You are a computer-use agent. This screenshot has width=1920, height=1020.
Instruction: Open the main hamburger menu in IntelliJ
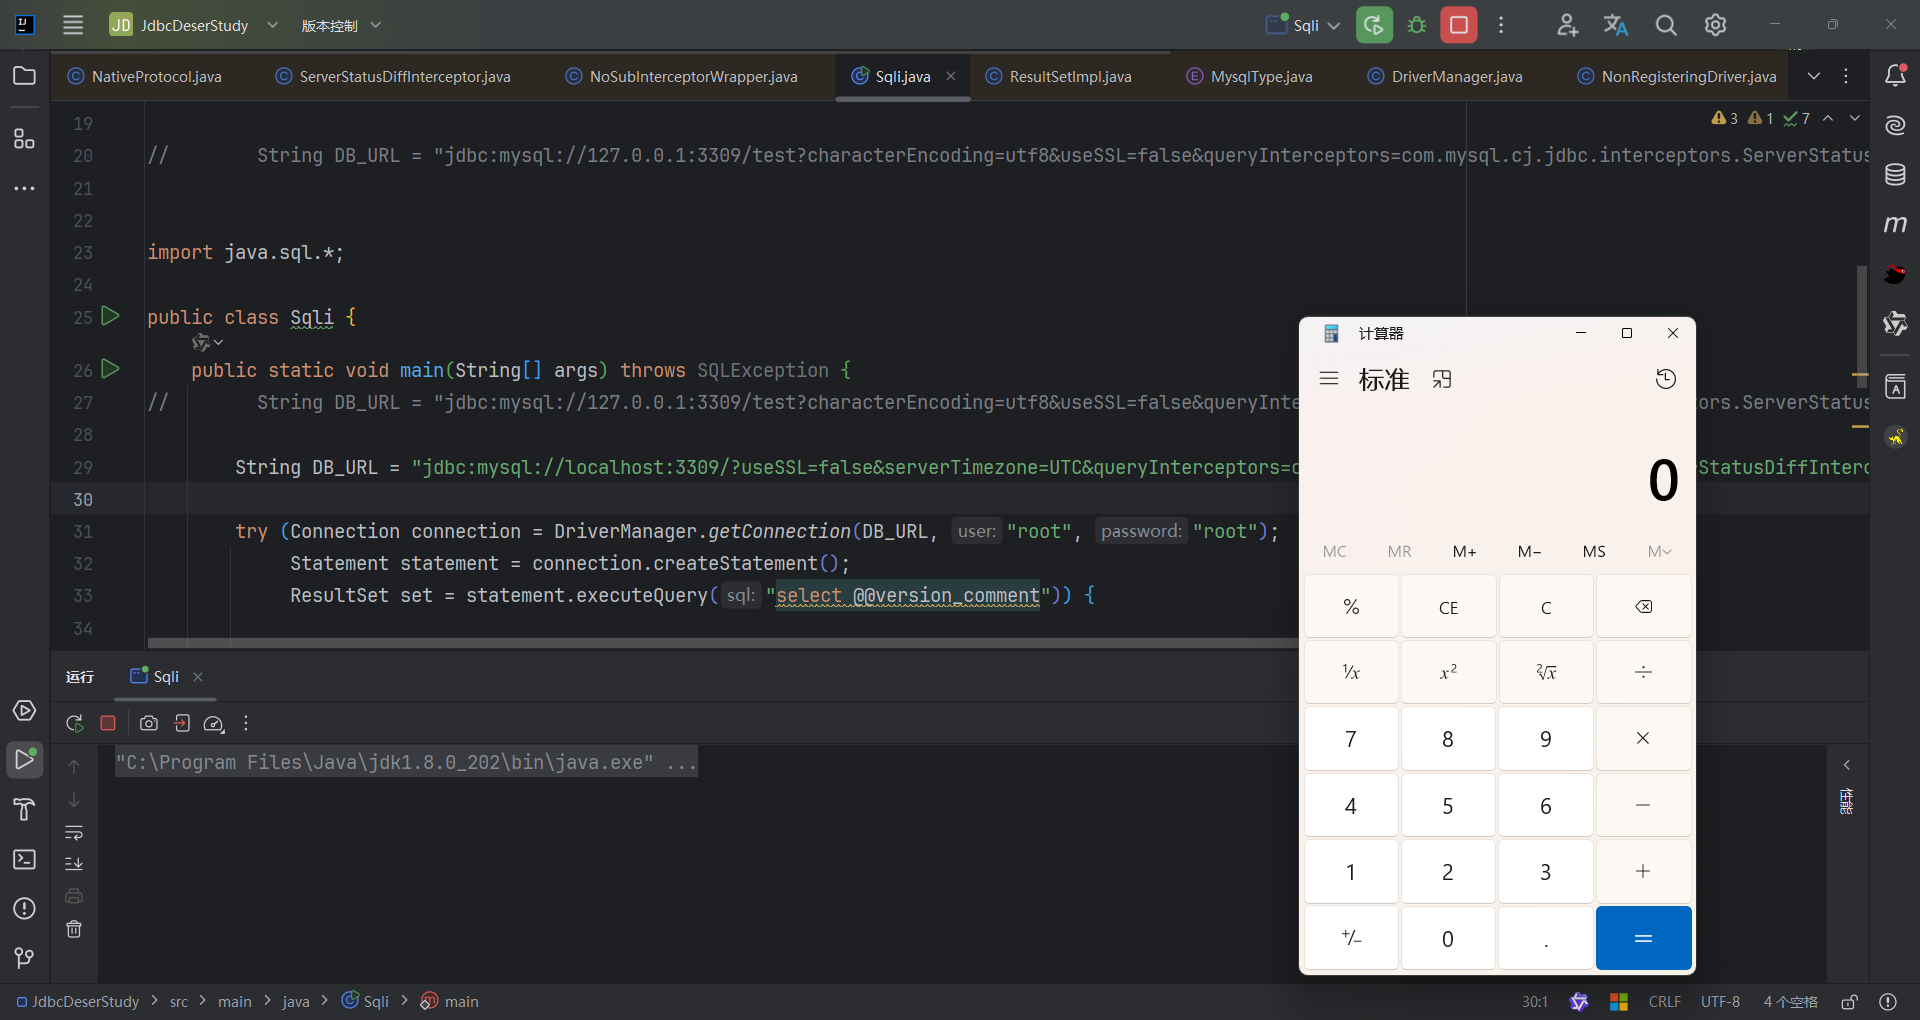(x=73, y=25)
